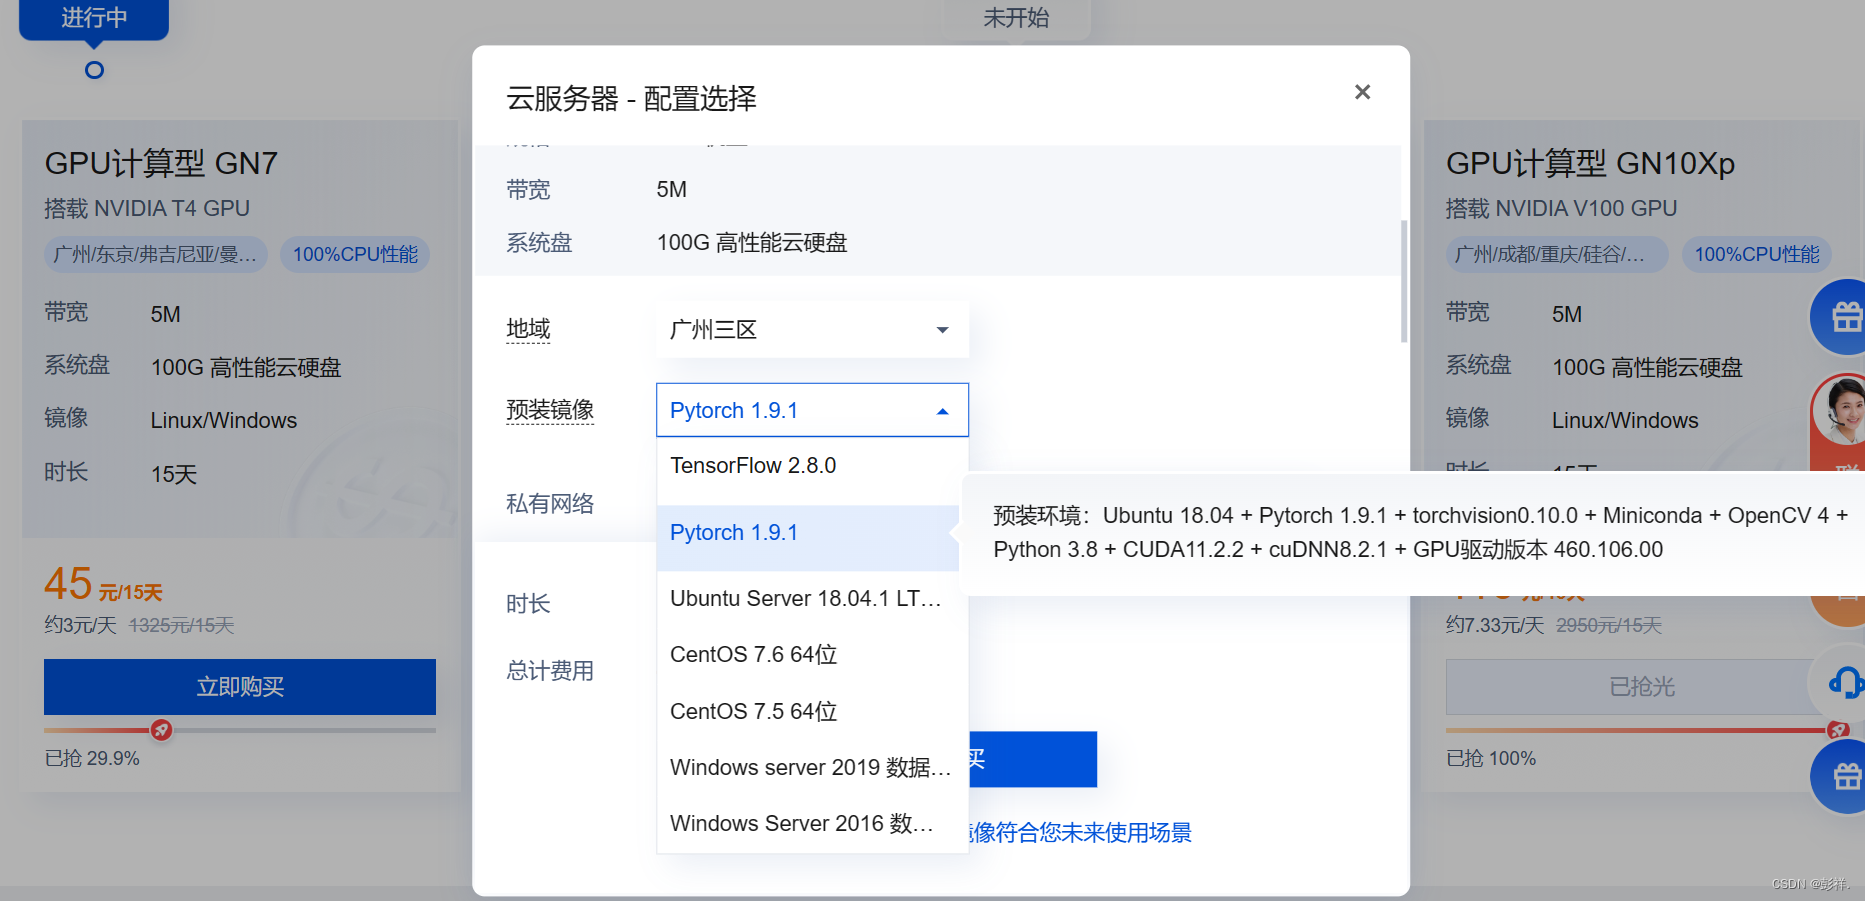
Task: Click the 已抢 29.9% progress text
Action: pos(92,759)
